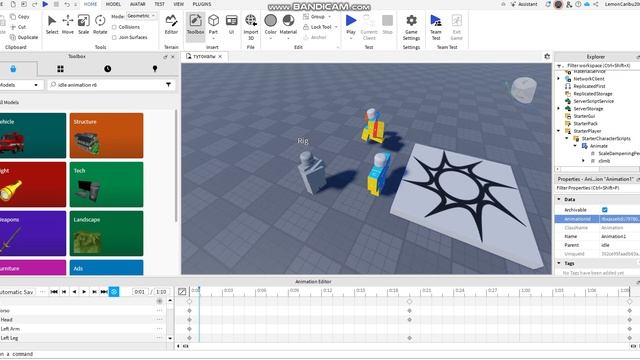The height and width of the screenshot is (360, 640).
Task: Open the Lock Tool dropdown
Action: [320, 27]
